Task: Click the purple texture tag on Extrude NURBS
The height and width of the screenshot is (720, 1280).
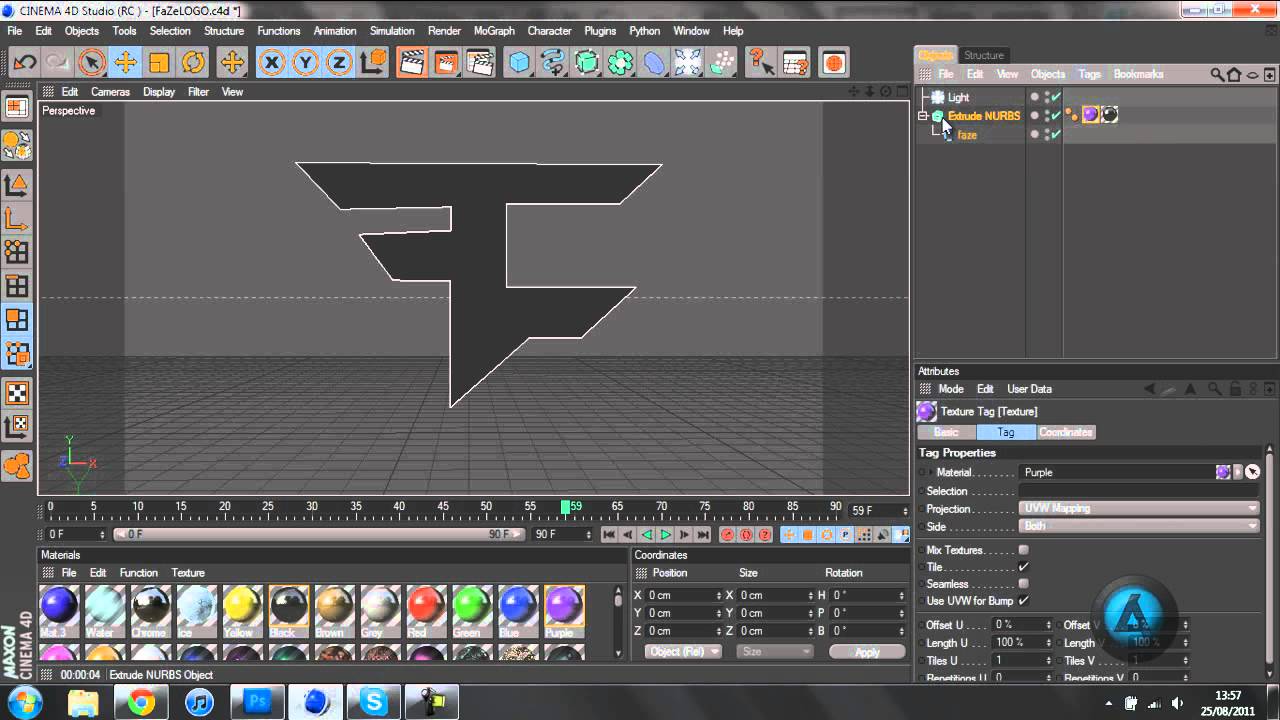Action: click(1090, 115)
